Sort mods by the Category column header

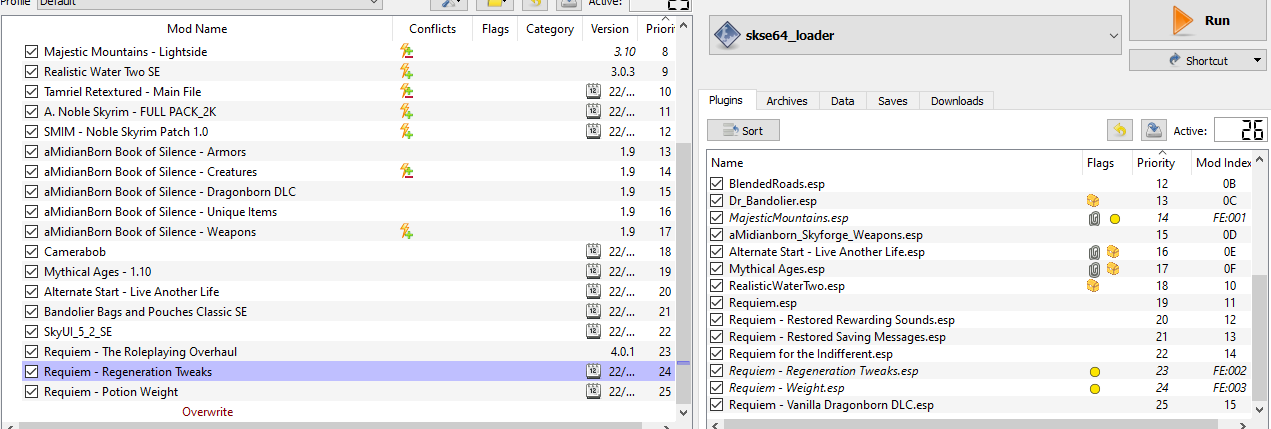pyautogui.click(x=550, y=29)
